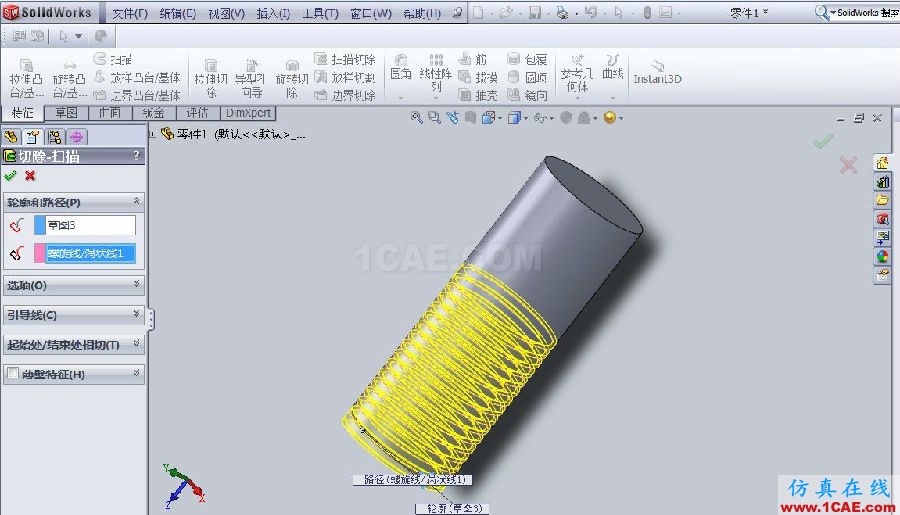Select the Lofted Boss/Base (放样凸台/基体) tool
Image resolution: width=900 pixels, height=515 pixels.
[138, 77]
